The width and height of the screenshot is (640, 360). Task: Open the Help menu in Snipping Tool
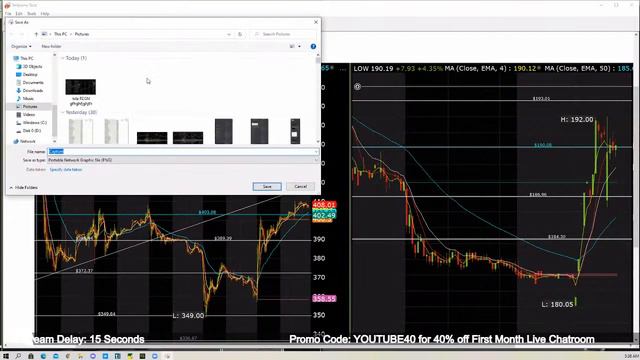tap(45, 13)
